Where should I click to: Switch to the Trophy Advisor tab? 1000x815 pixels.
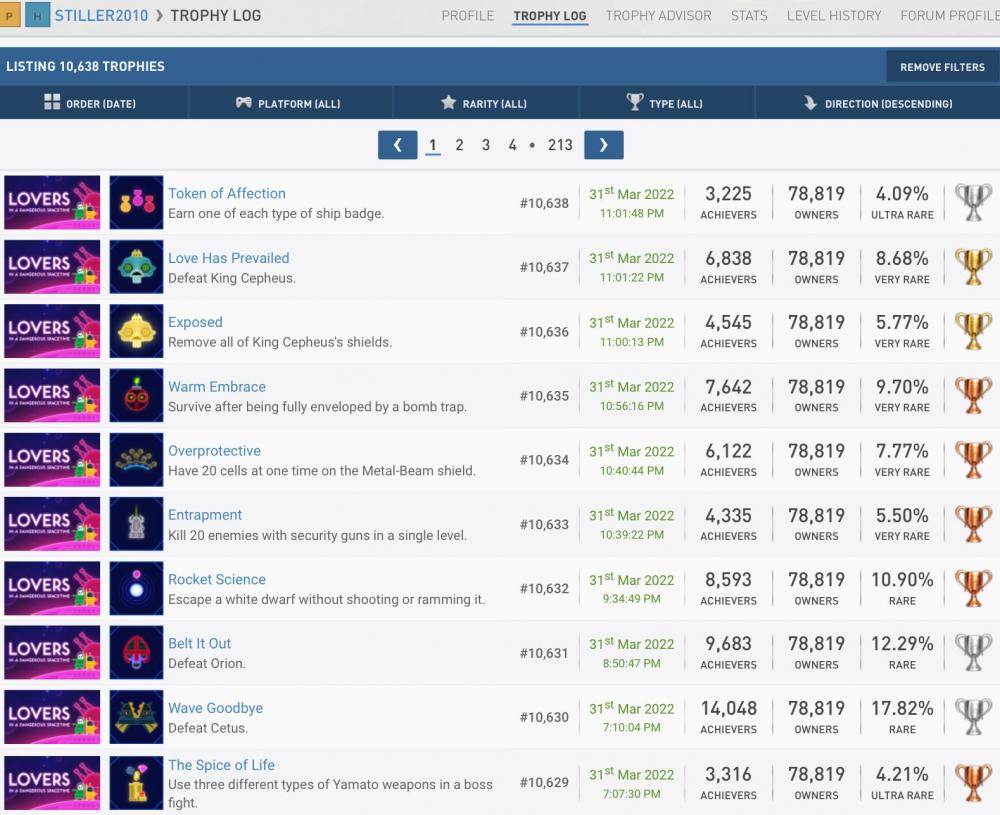pyautogui.click(x=658, y=16)
